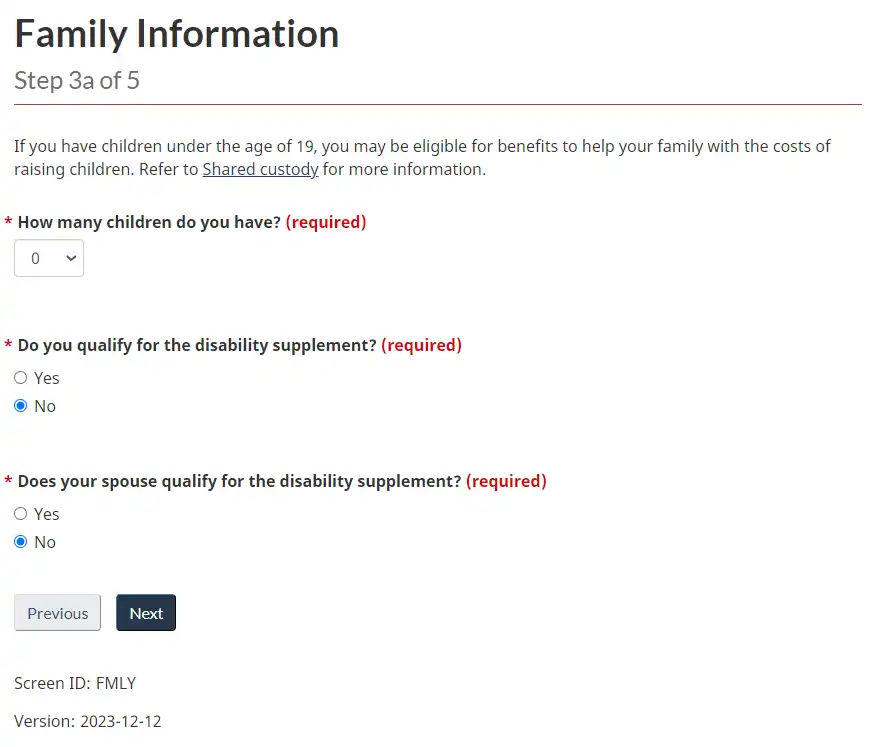Screen dimensions: 891x747
Task: Choose Yes for spouse disability supplement
Action: click(x=20, y=514)
